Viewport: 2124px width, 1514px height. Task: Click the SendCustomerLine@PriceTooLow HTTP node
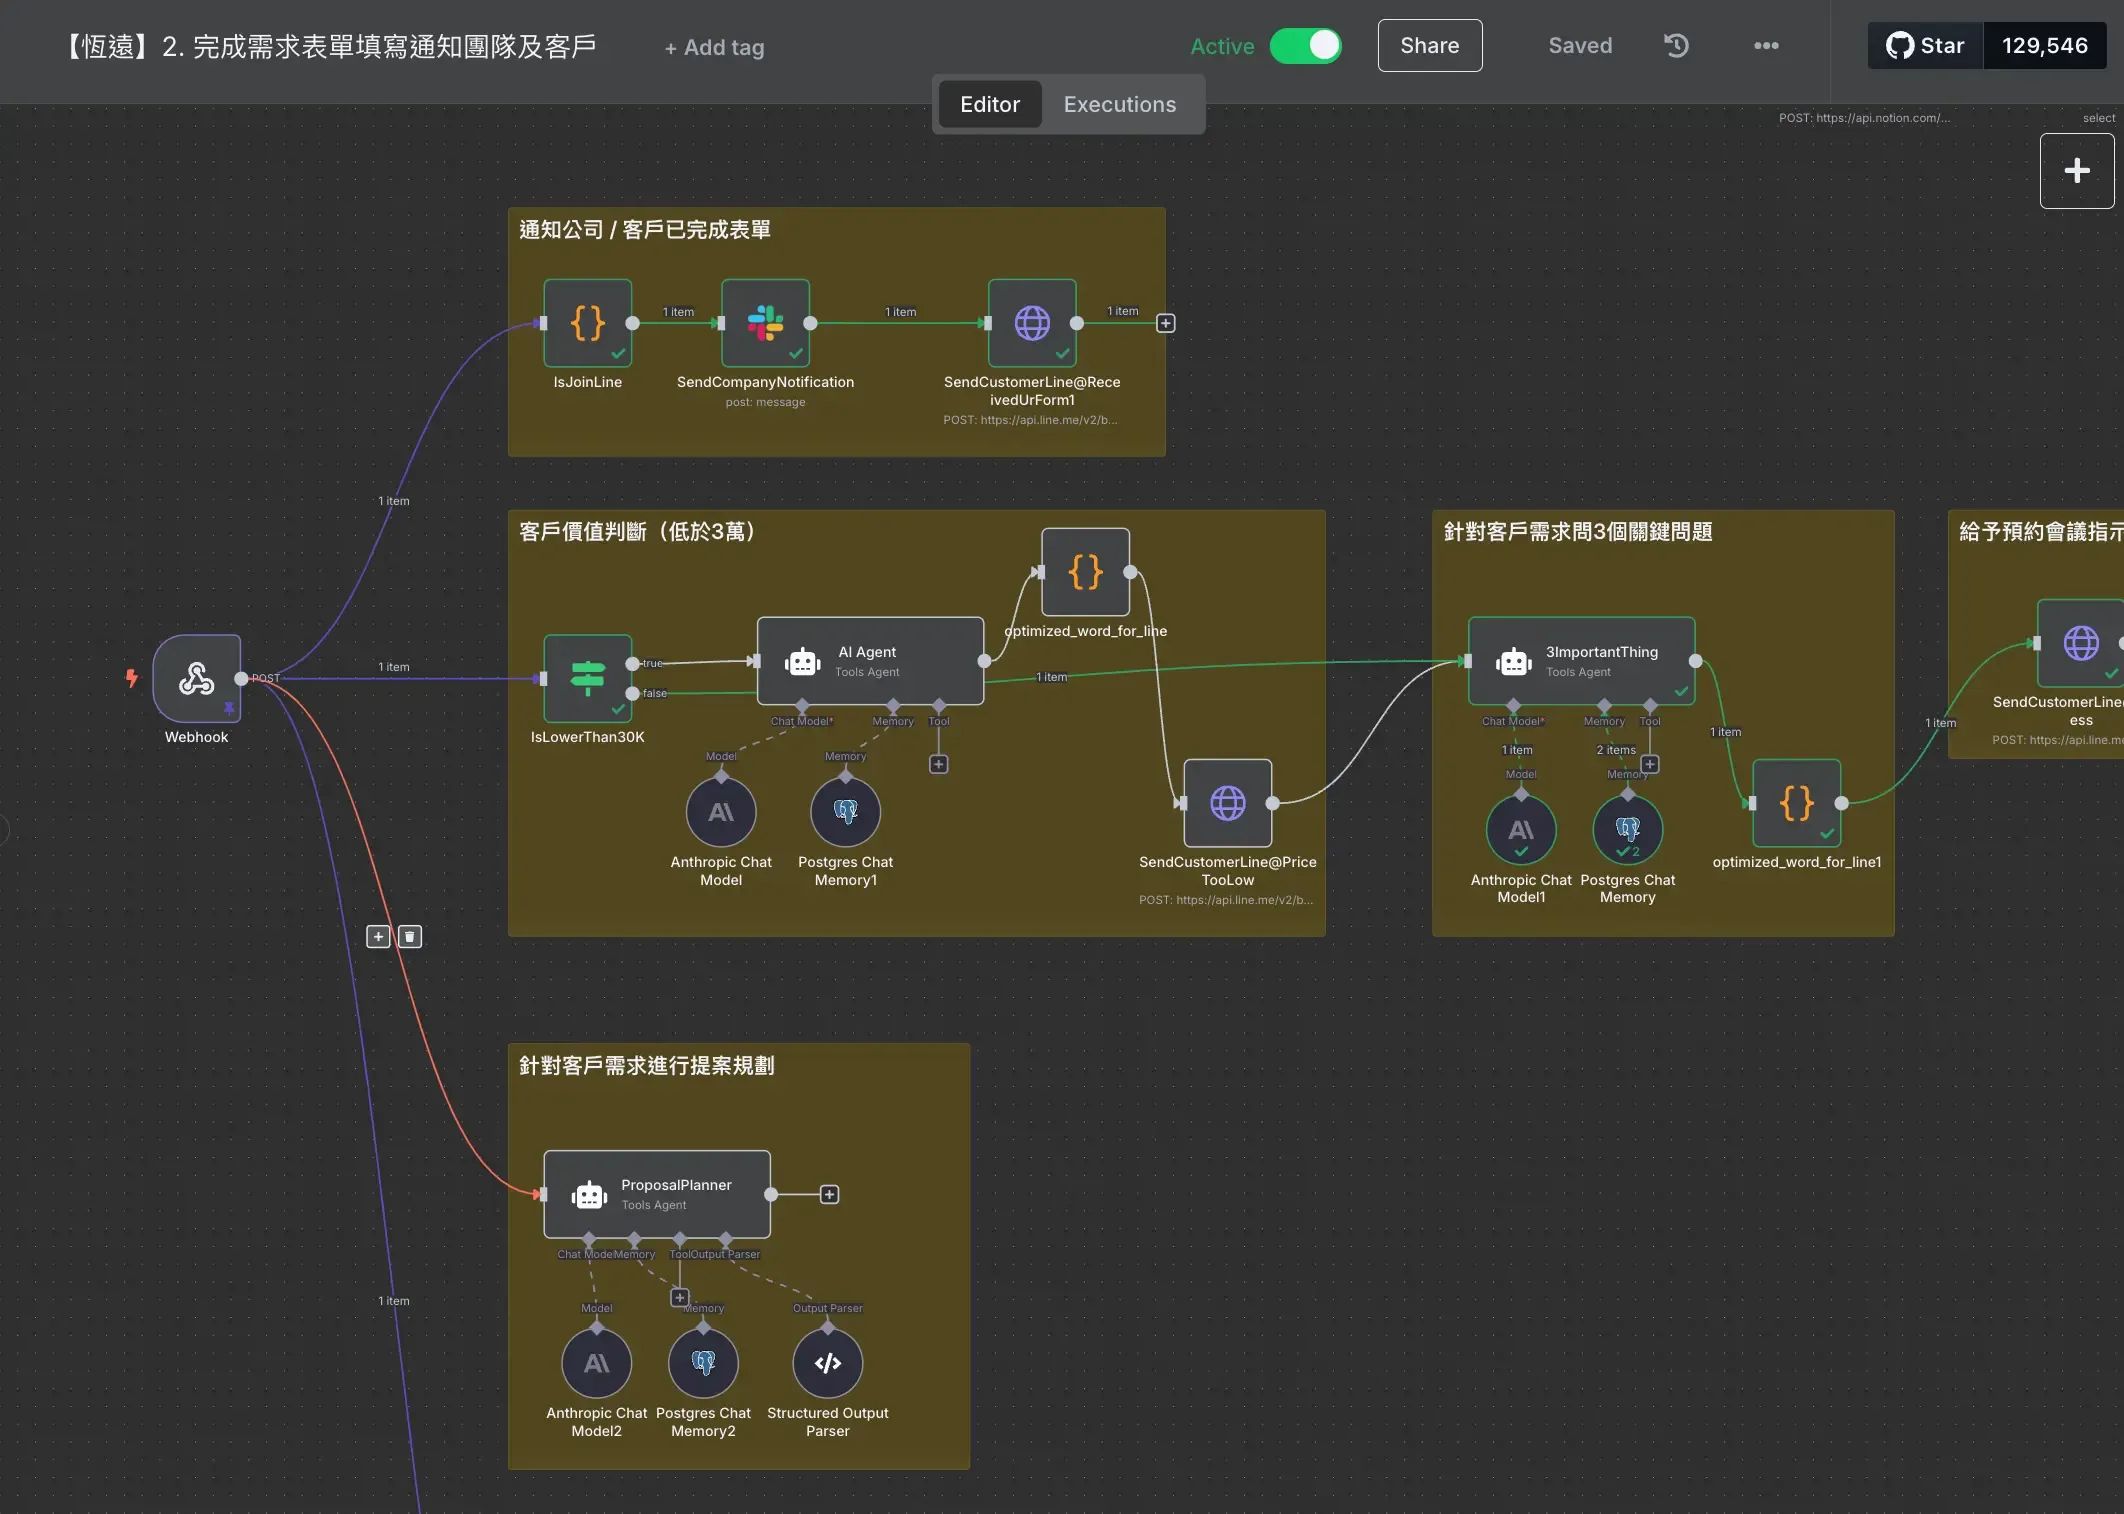[x=1227, y=802]
